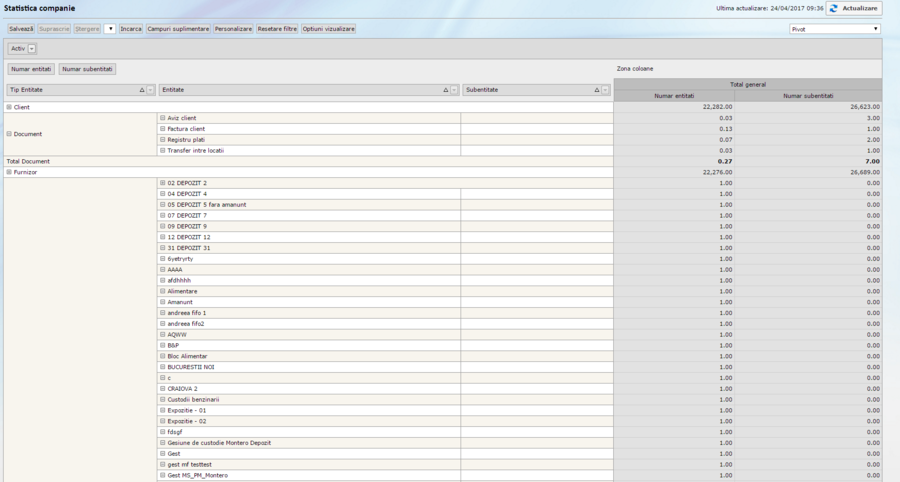Screen dimensions: 900x482
Task: Click the Campuri suplimentare button
Action: point(178,29)
